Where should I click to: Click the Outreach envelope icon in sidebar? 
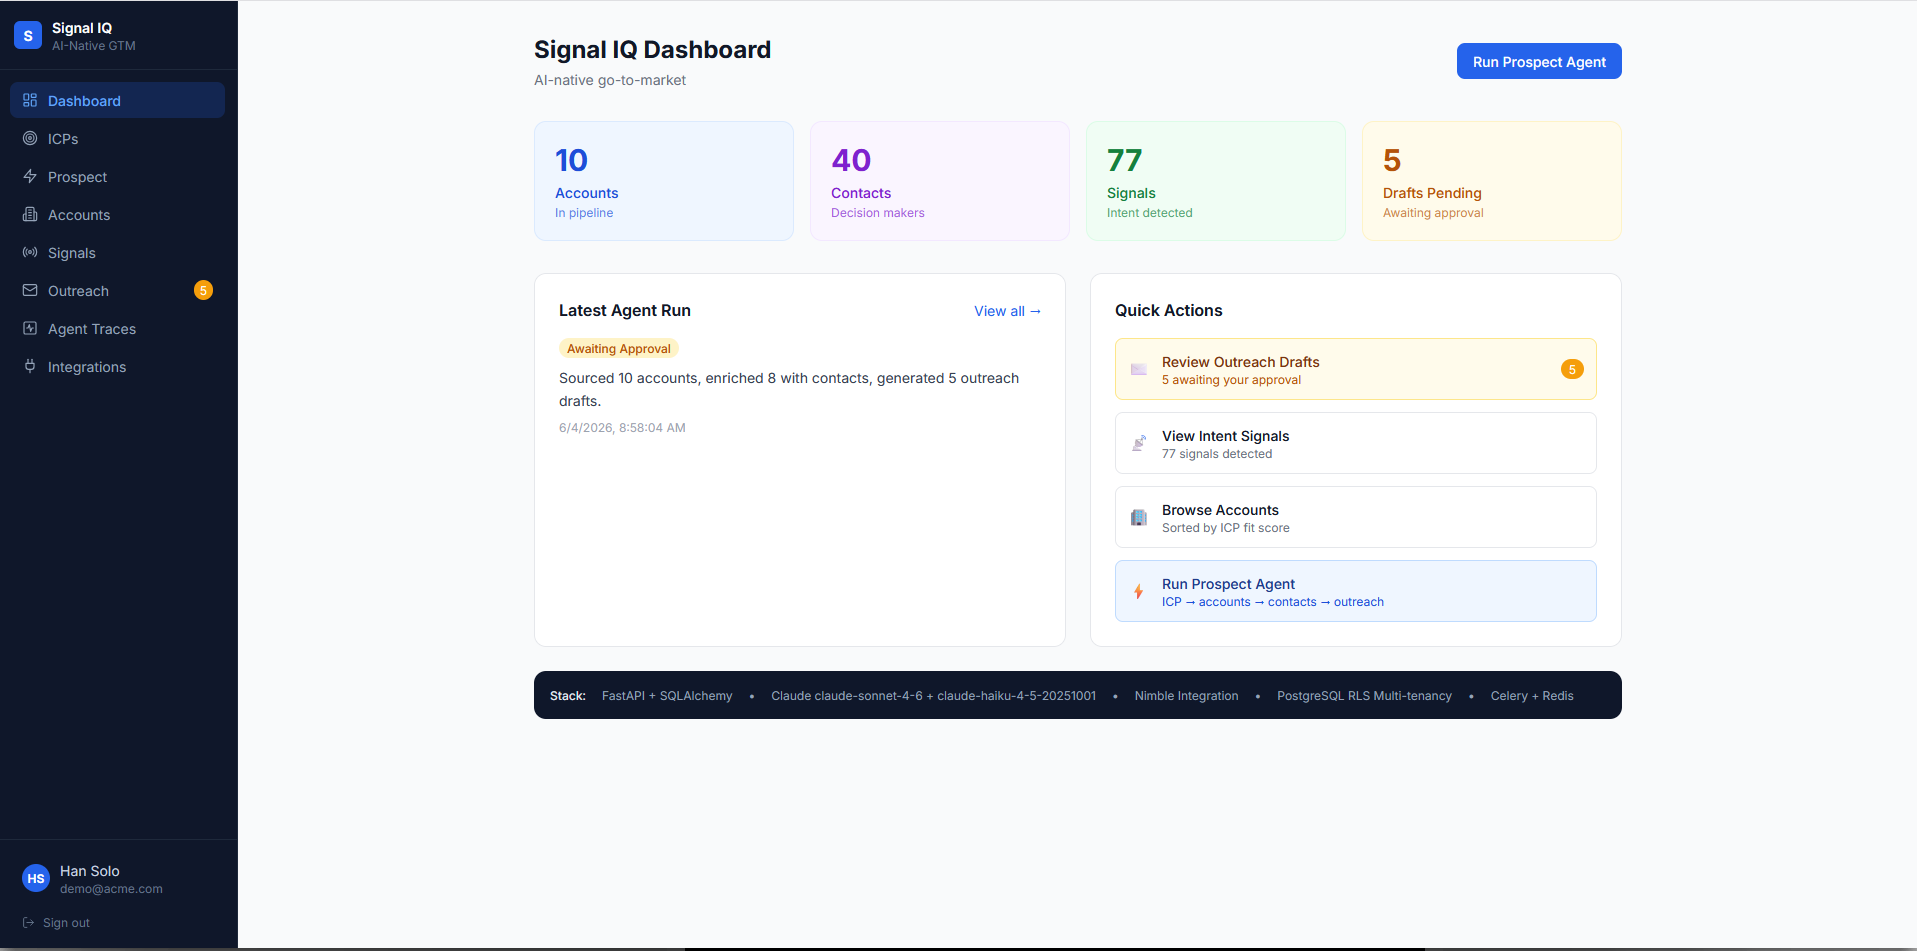30,290
